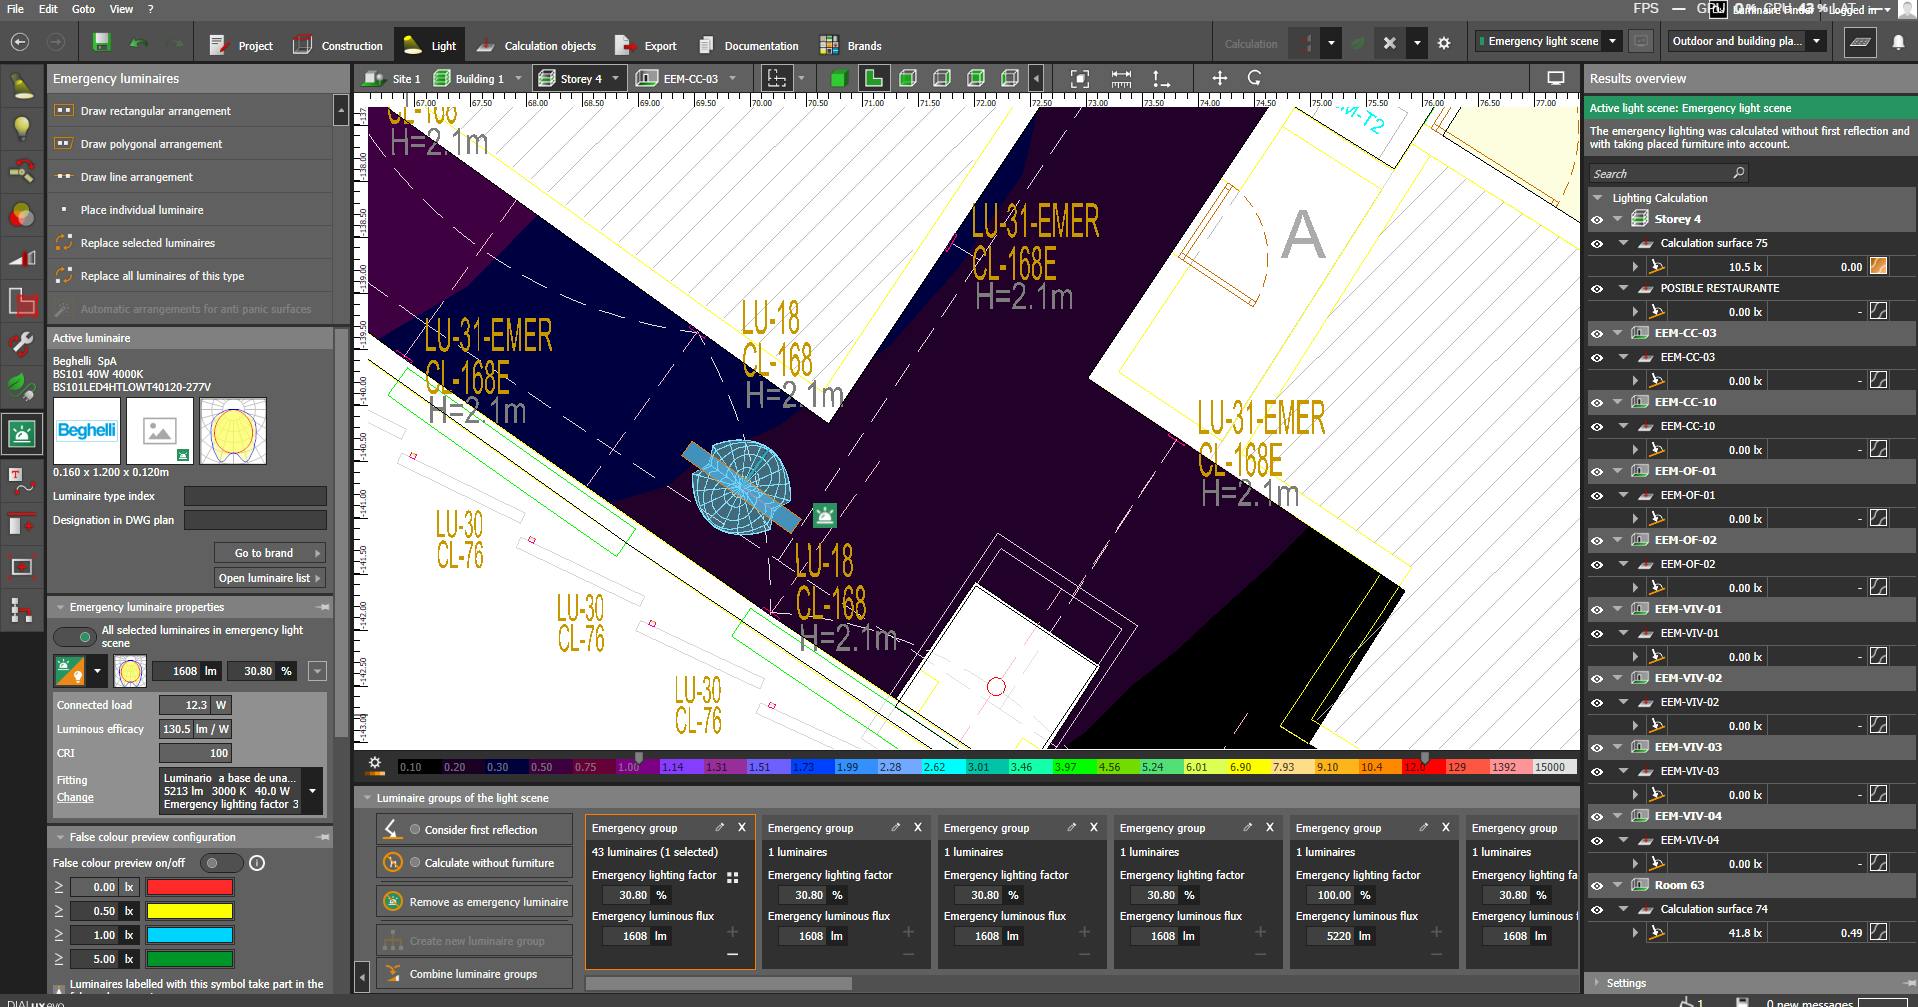Select the emergency luminaire tool in sidebar
The image size is (1918, 1007).
click(22, 433)
